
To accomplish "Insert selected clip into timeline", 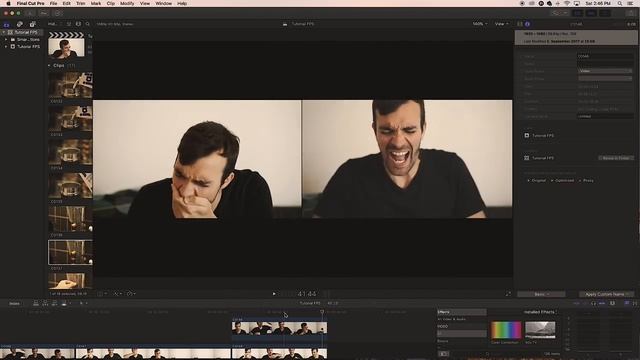I will point(45,303).
